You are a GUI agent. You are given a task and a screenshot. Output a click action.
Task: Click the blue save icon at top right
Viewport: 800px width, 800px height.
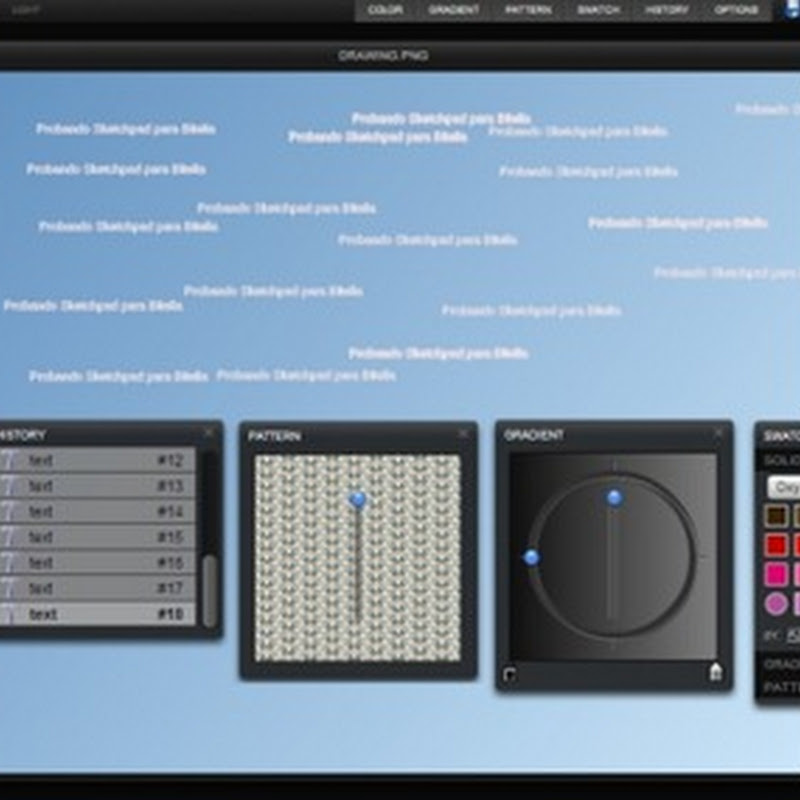coord(792,10)
